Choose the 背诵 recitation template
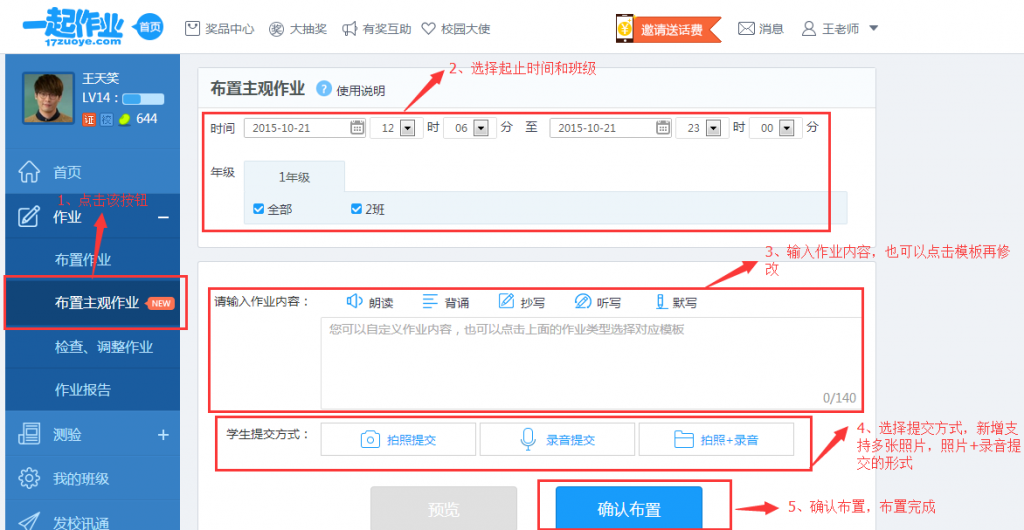1024x530 pixels. [x=446, y=302]
